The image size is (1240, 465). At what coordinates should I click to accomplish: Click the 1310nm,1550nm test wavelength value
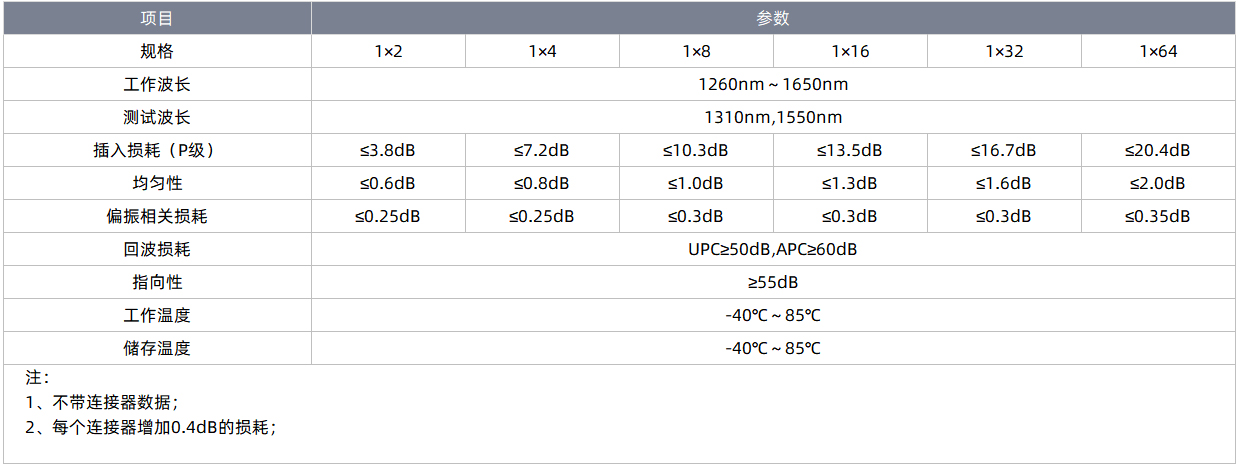pos(773,117)
